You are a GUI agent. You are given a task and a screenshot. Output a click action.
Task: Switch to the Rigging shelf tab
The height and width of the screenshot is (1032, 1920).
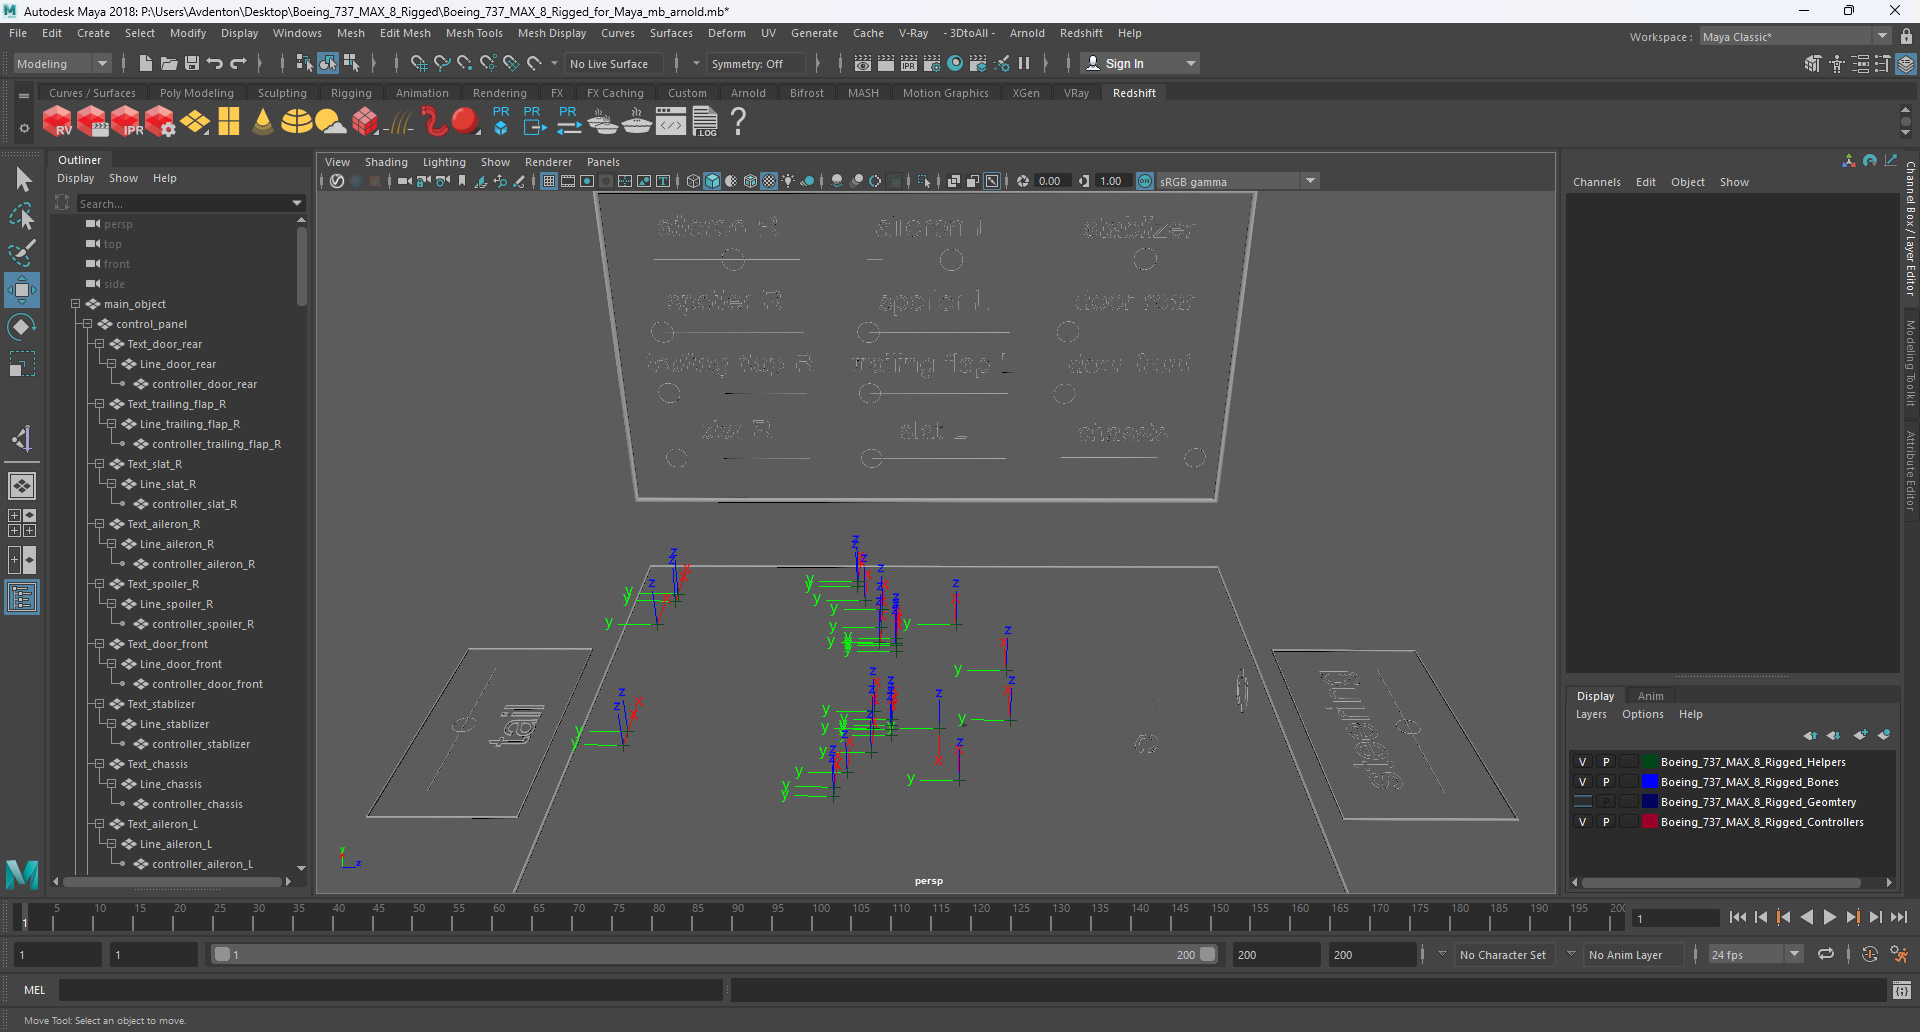pyautogui.click(x=351, y=93)
